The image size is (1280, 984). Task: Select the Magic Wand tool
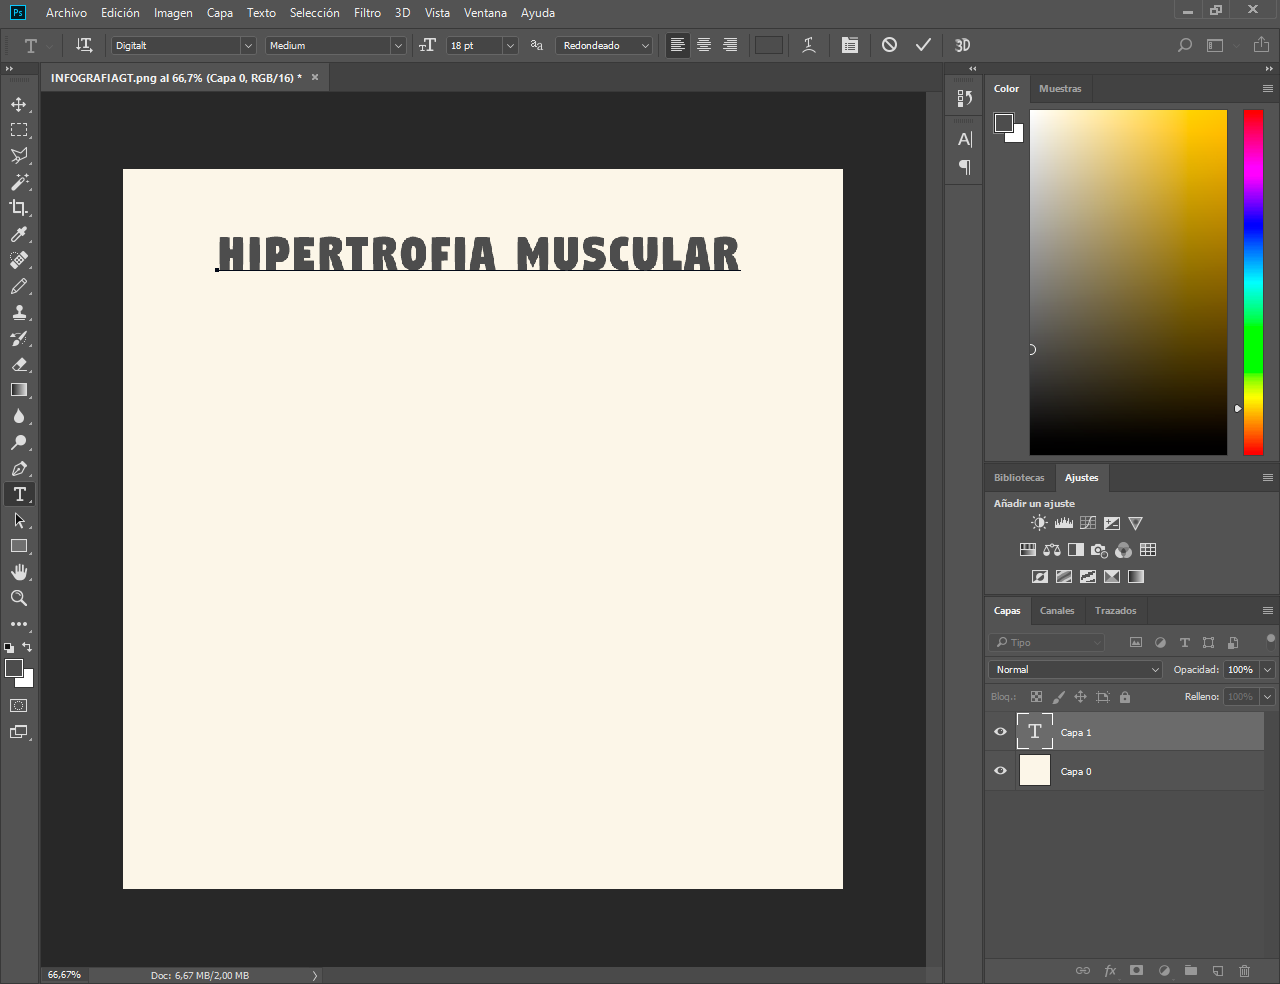click(19, 182)
